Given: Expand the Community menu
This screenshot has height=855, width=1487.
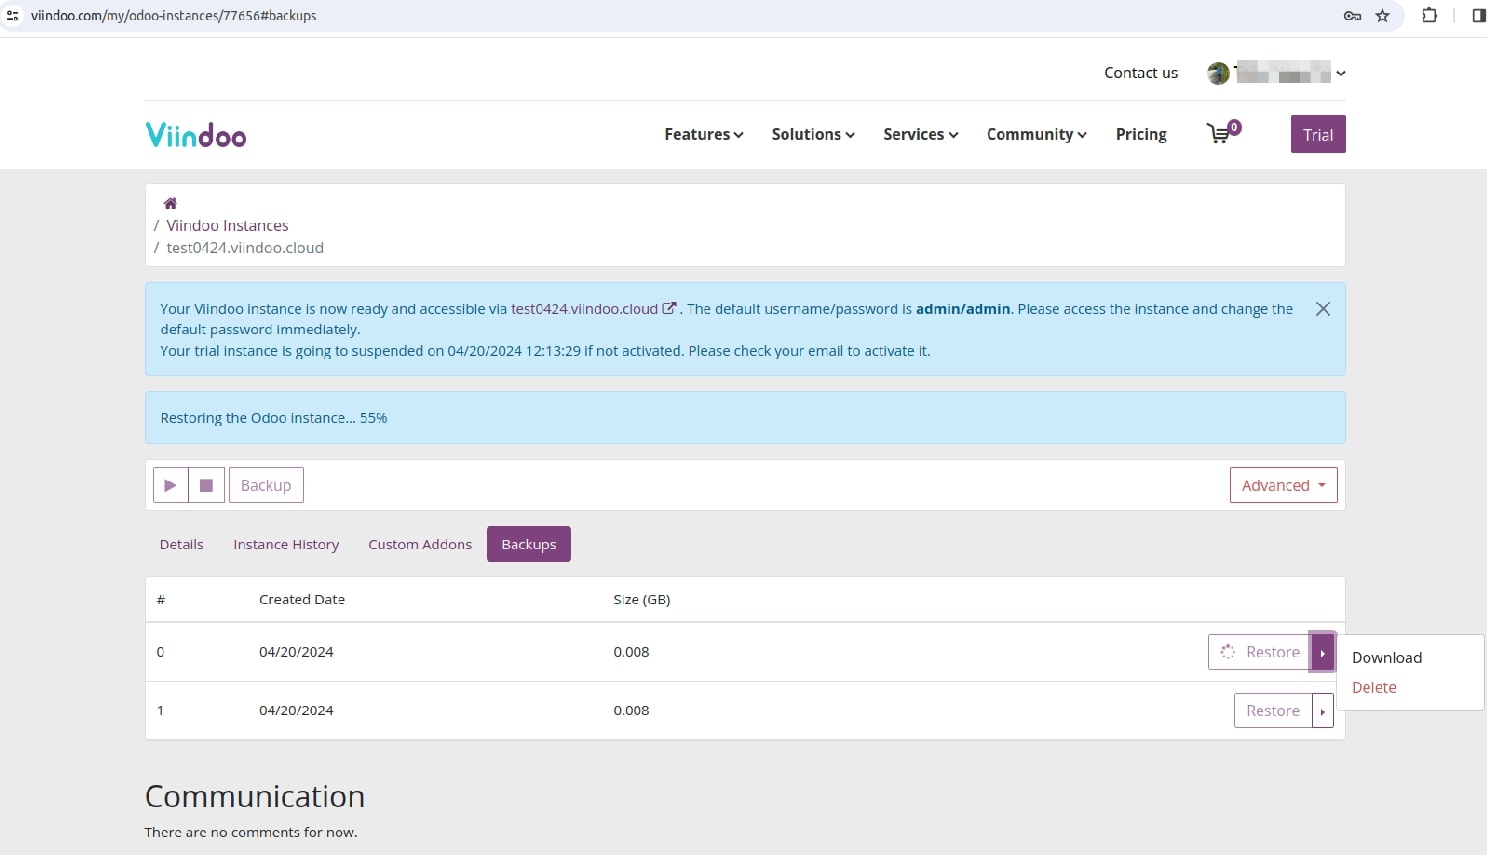Looking at the screenshot, I should 1037,134.
